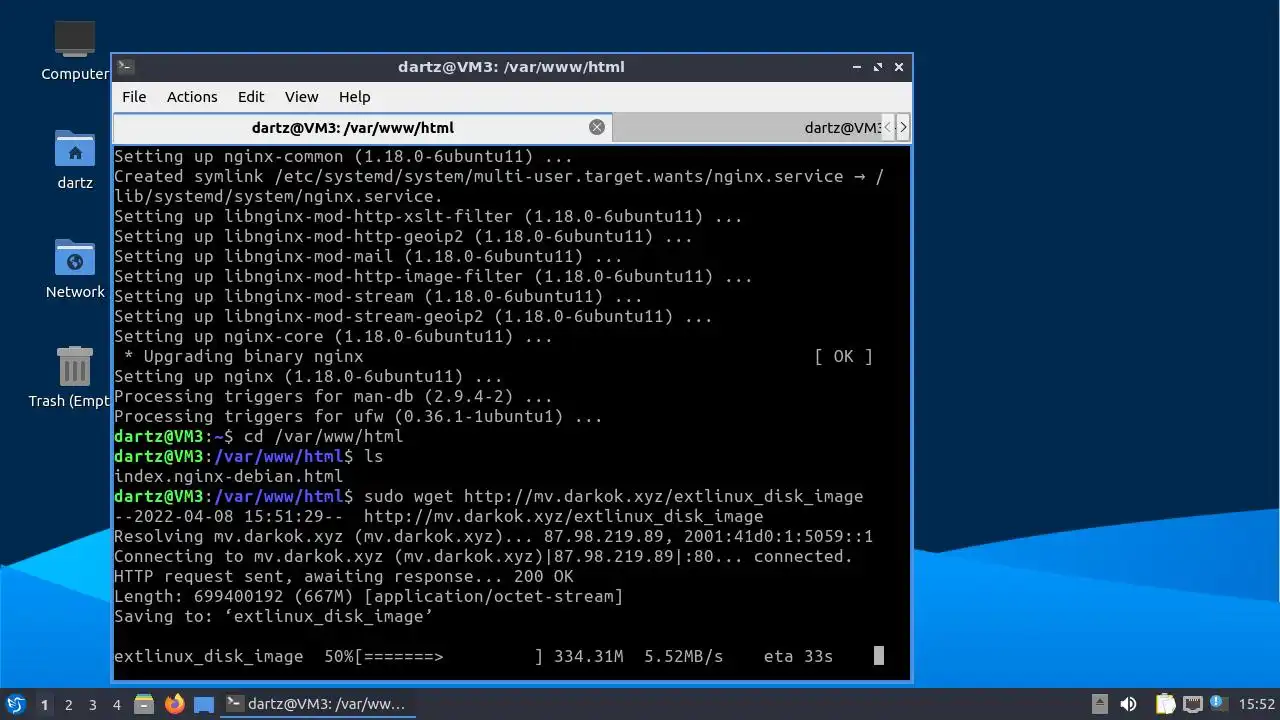The width and height of the screenshot is (1280, 720).
Task: Open the Lubuntu start menu
Action: 15,704
